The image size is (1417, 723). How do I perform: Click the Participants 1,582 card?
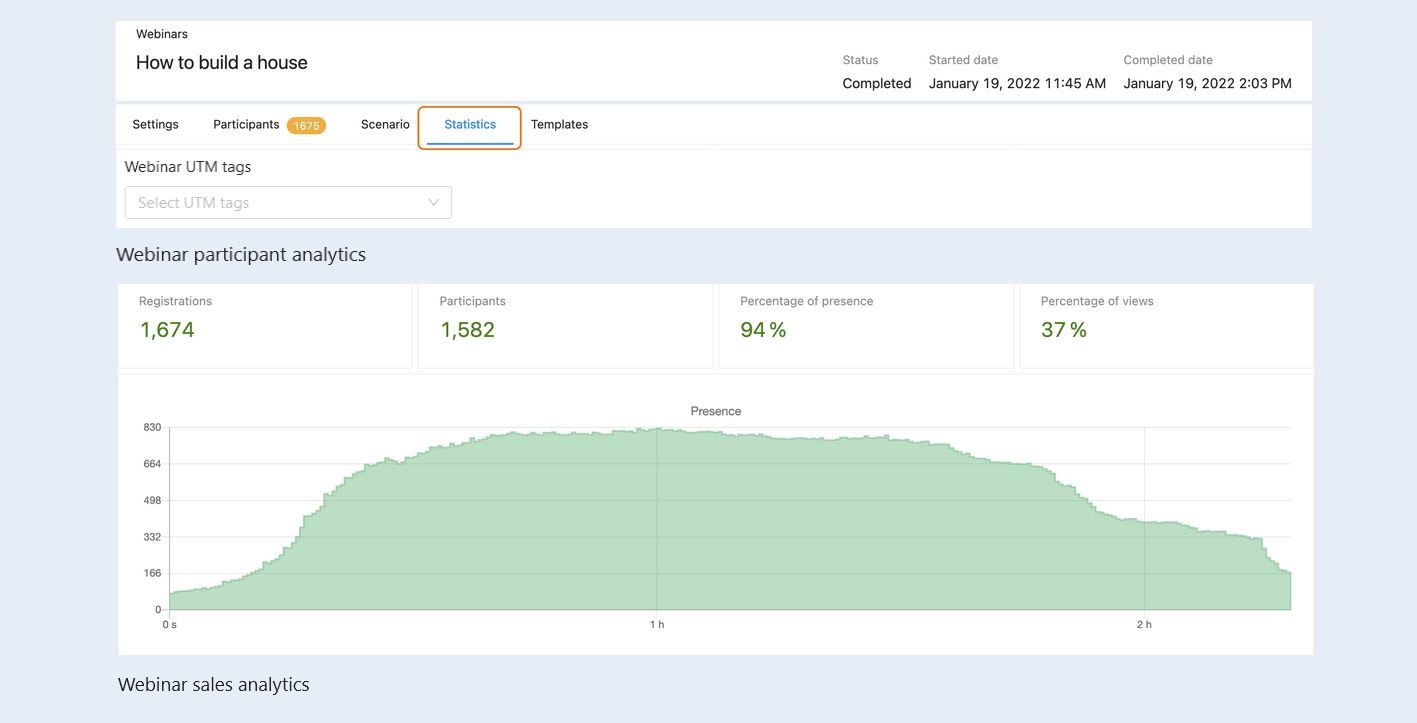[565, 326]
